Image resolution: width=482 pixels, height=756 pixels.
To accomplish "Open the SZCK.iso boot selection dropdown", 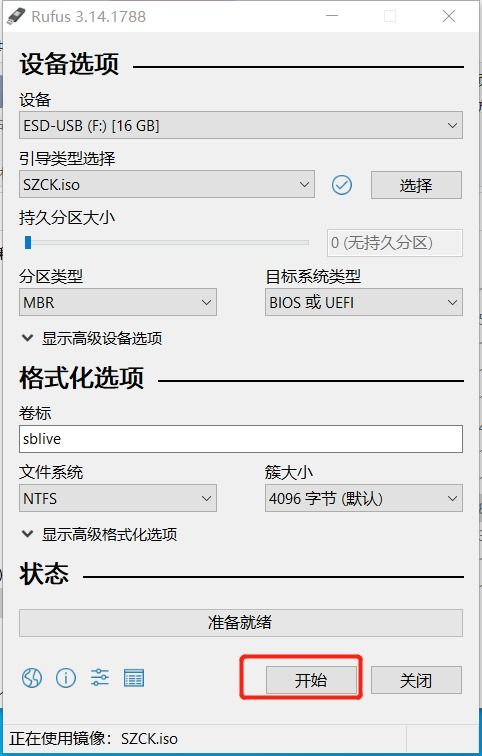I will coord(167,184).
